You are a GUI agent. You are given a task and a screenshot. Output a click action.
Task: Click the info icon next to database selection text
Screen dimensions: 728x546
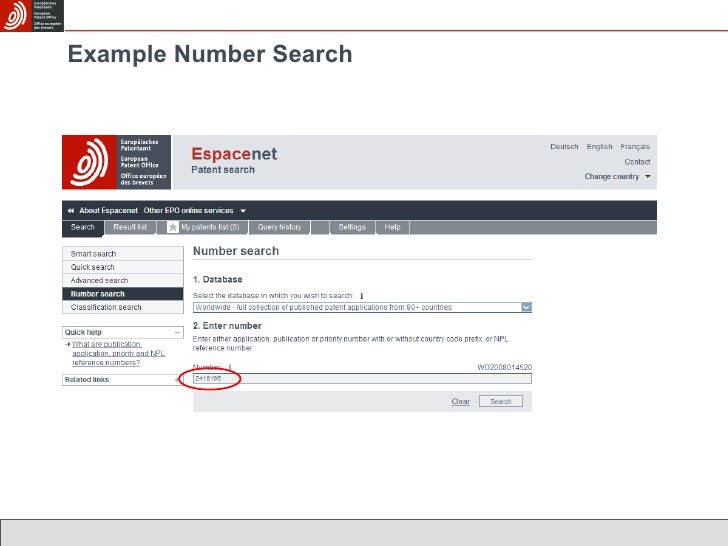362,296
